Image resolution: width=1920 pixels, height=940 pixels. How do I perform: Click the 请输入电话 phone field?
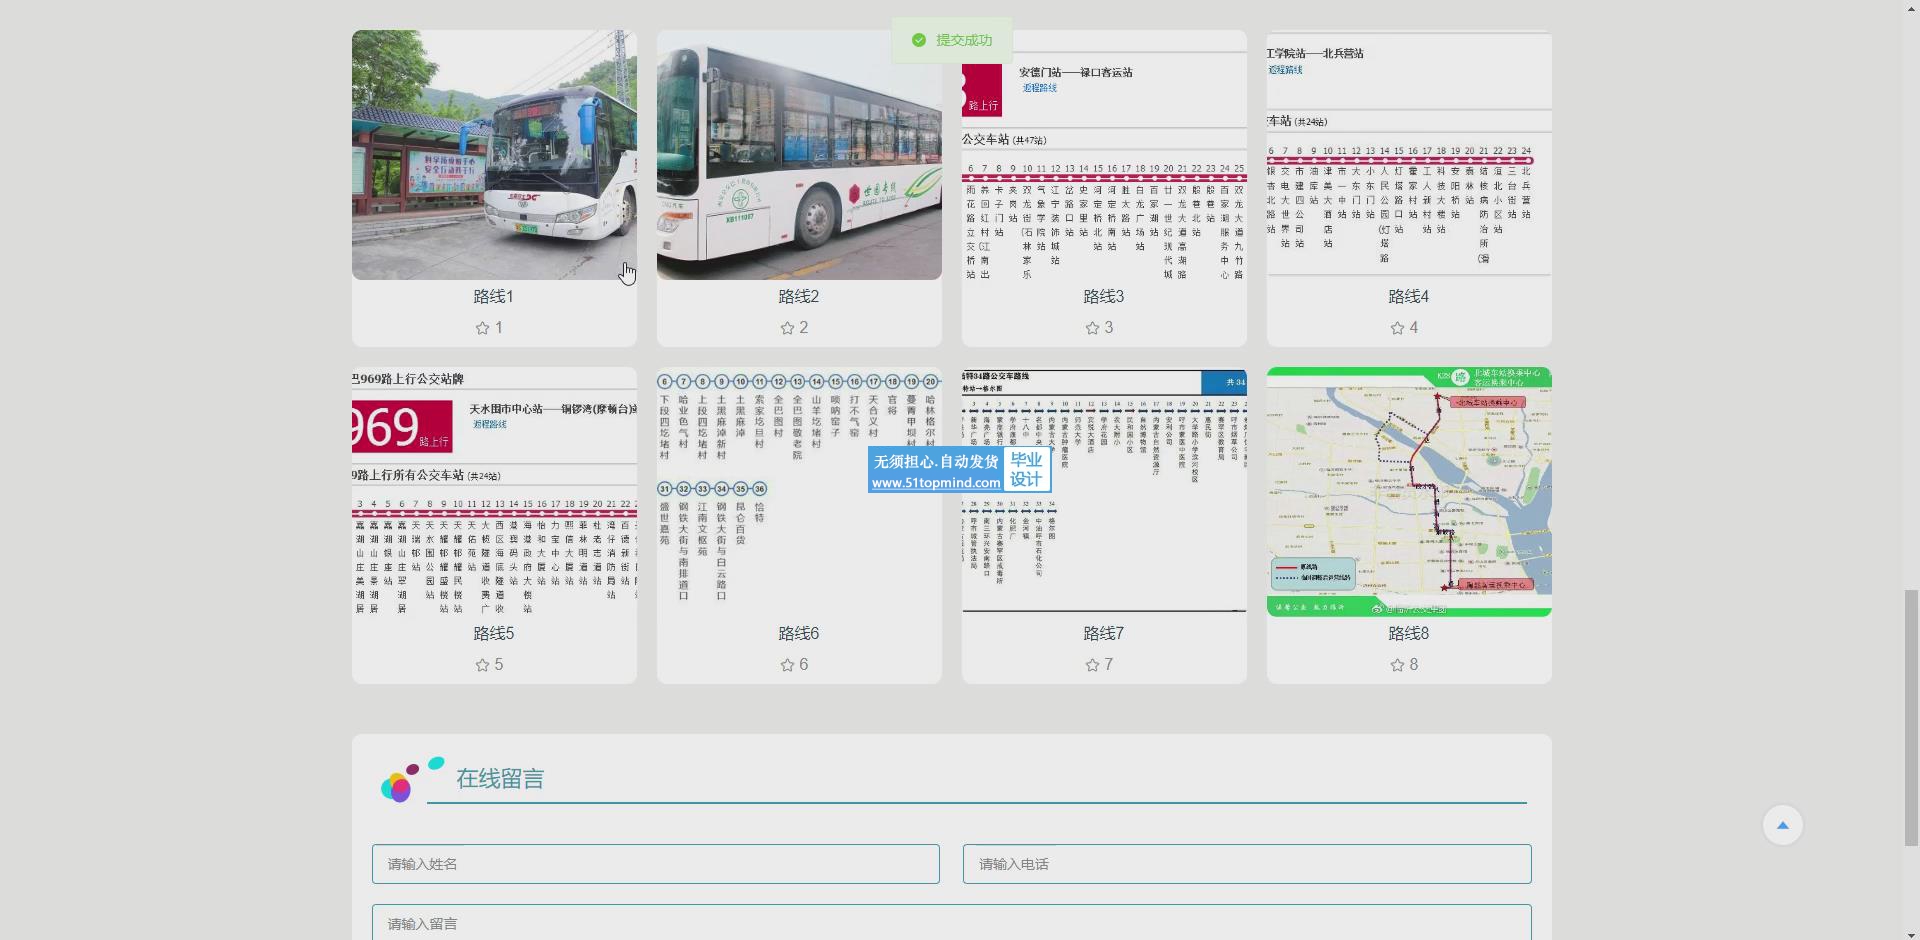tap(1247, 864)
